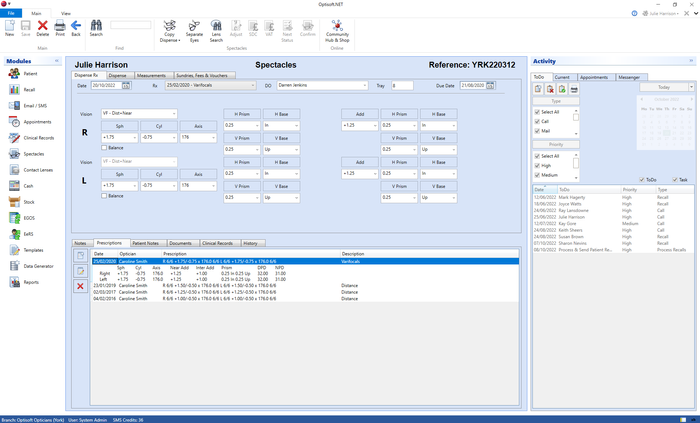This screenshot has width=700, height=423.
Task: Toggle the Task checkbox in Activity
Action: click(x=675, y=179)
